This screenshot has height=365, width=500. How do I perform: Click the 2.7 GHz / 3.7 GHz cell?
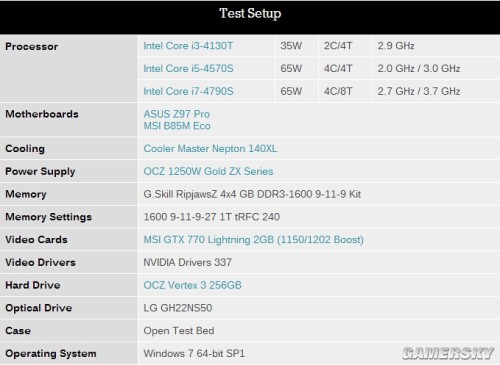(419, 91)
